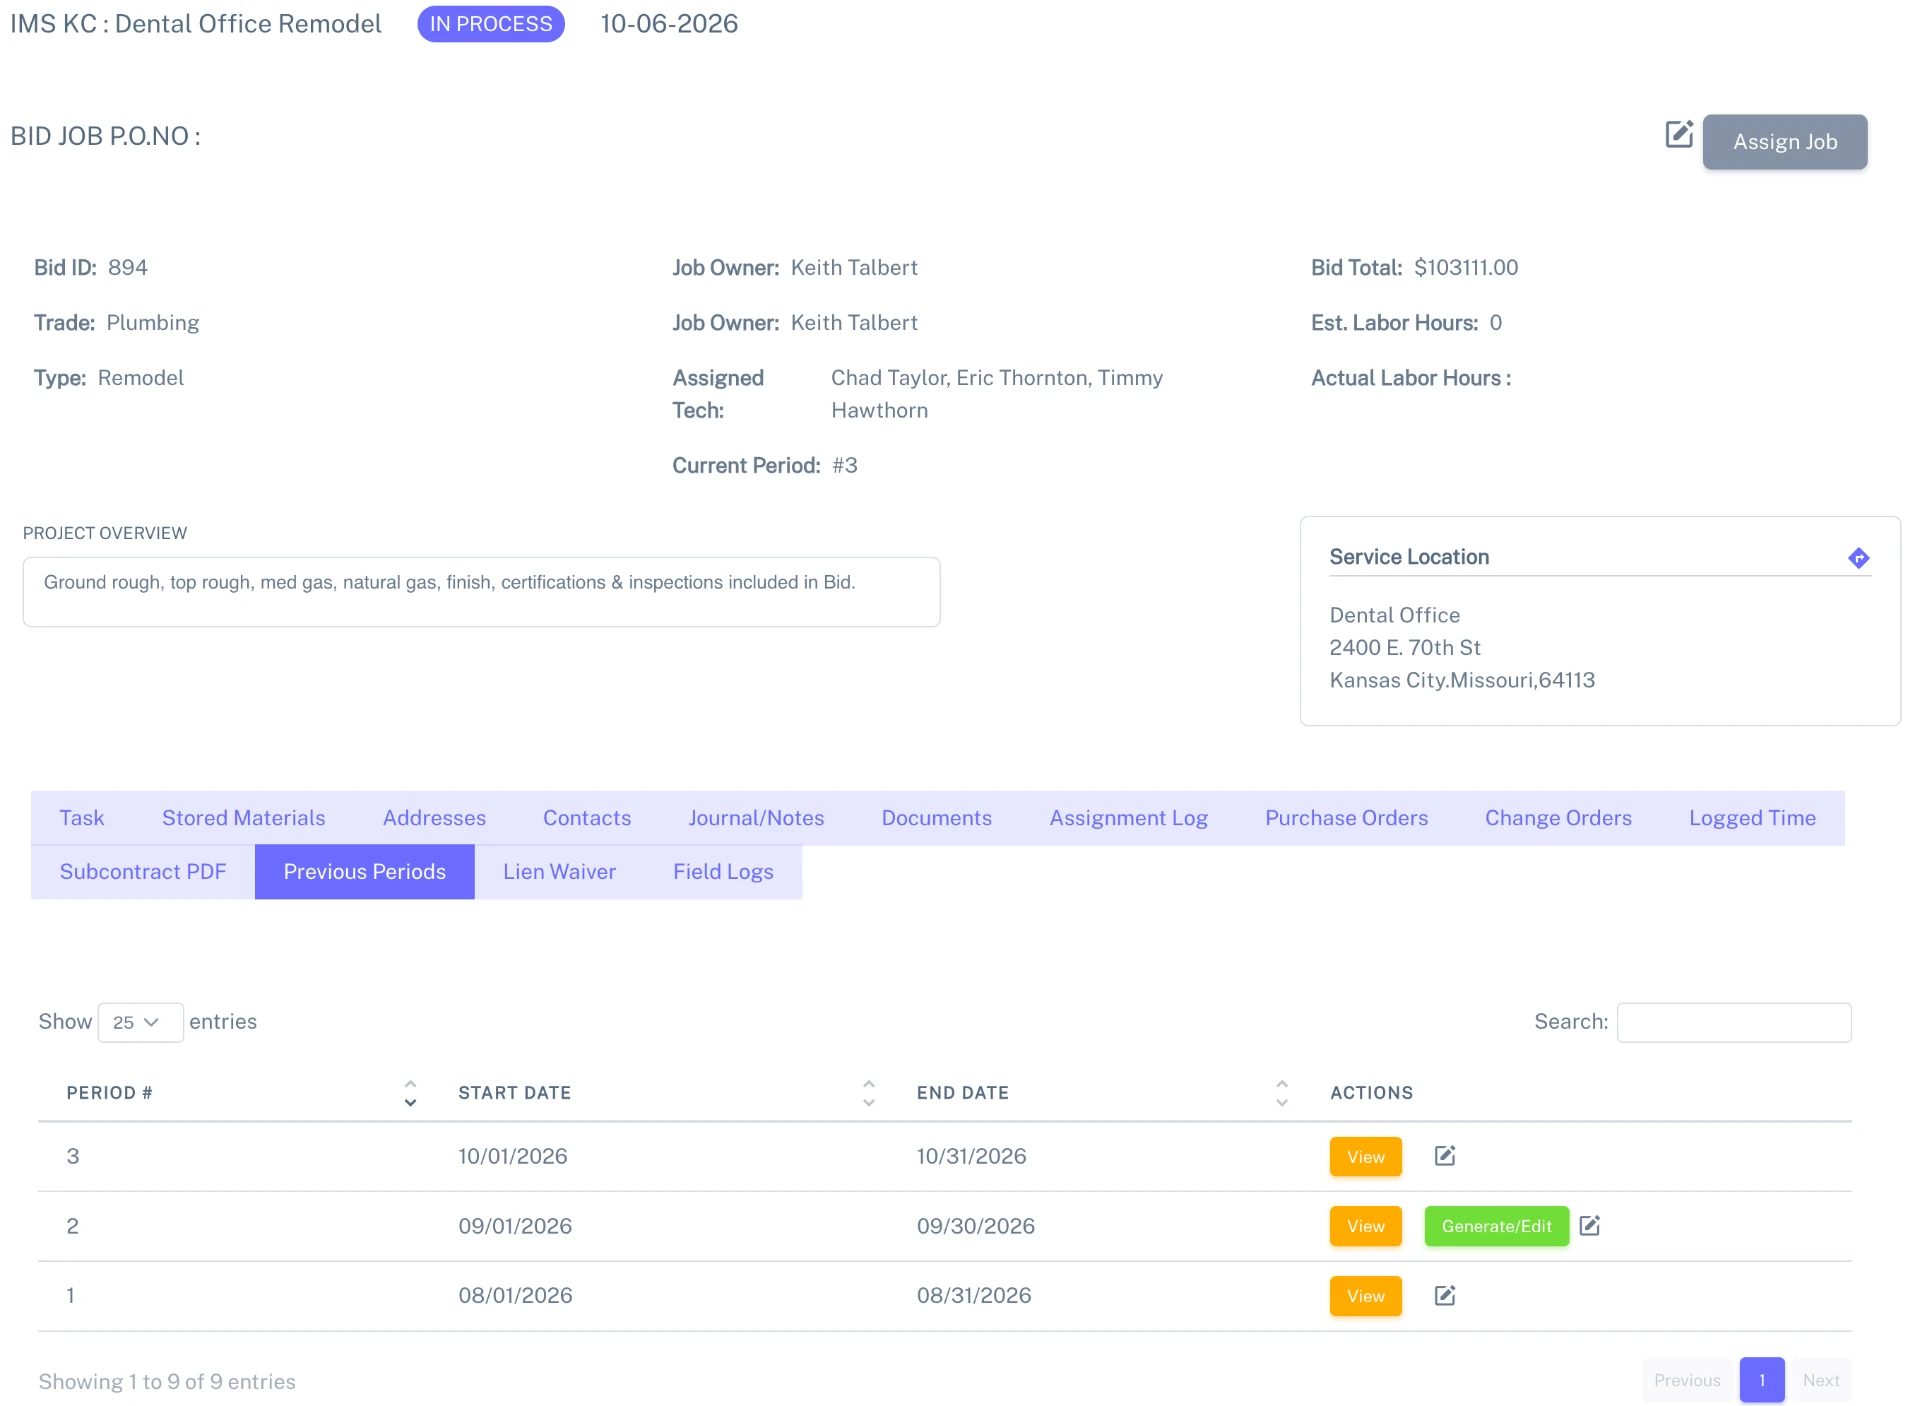Sort by End Date column arrows

pyautogui.click(x=1282, y=1093)
